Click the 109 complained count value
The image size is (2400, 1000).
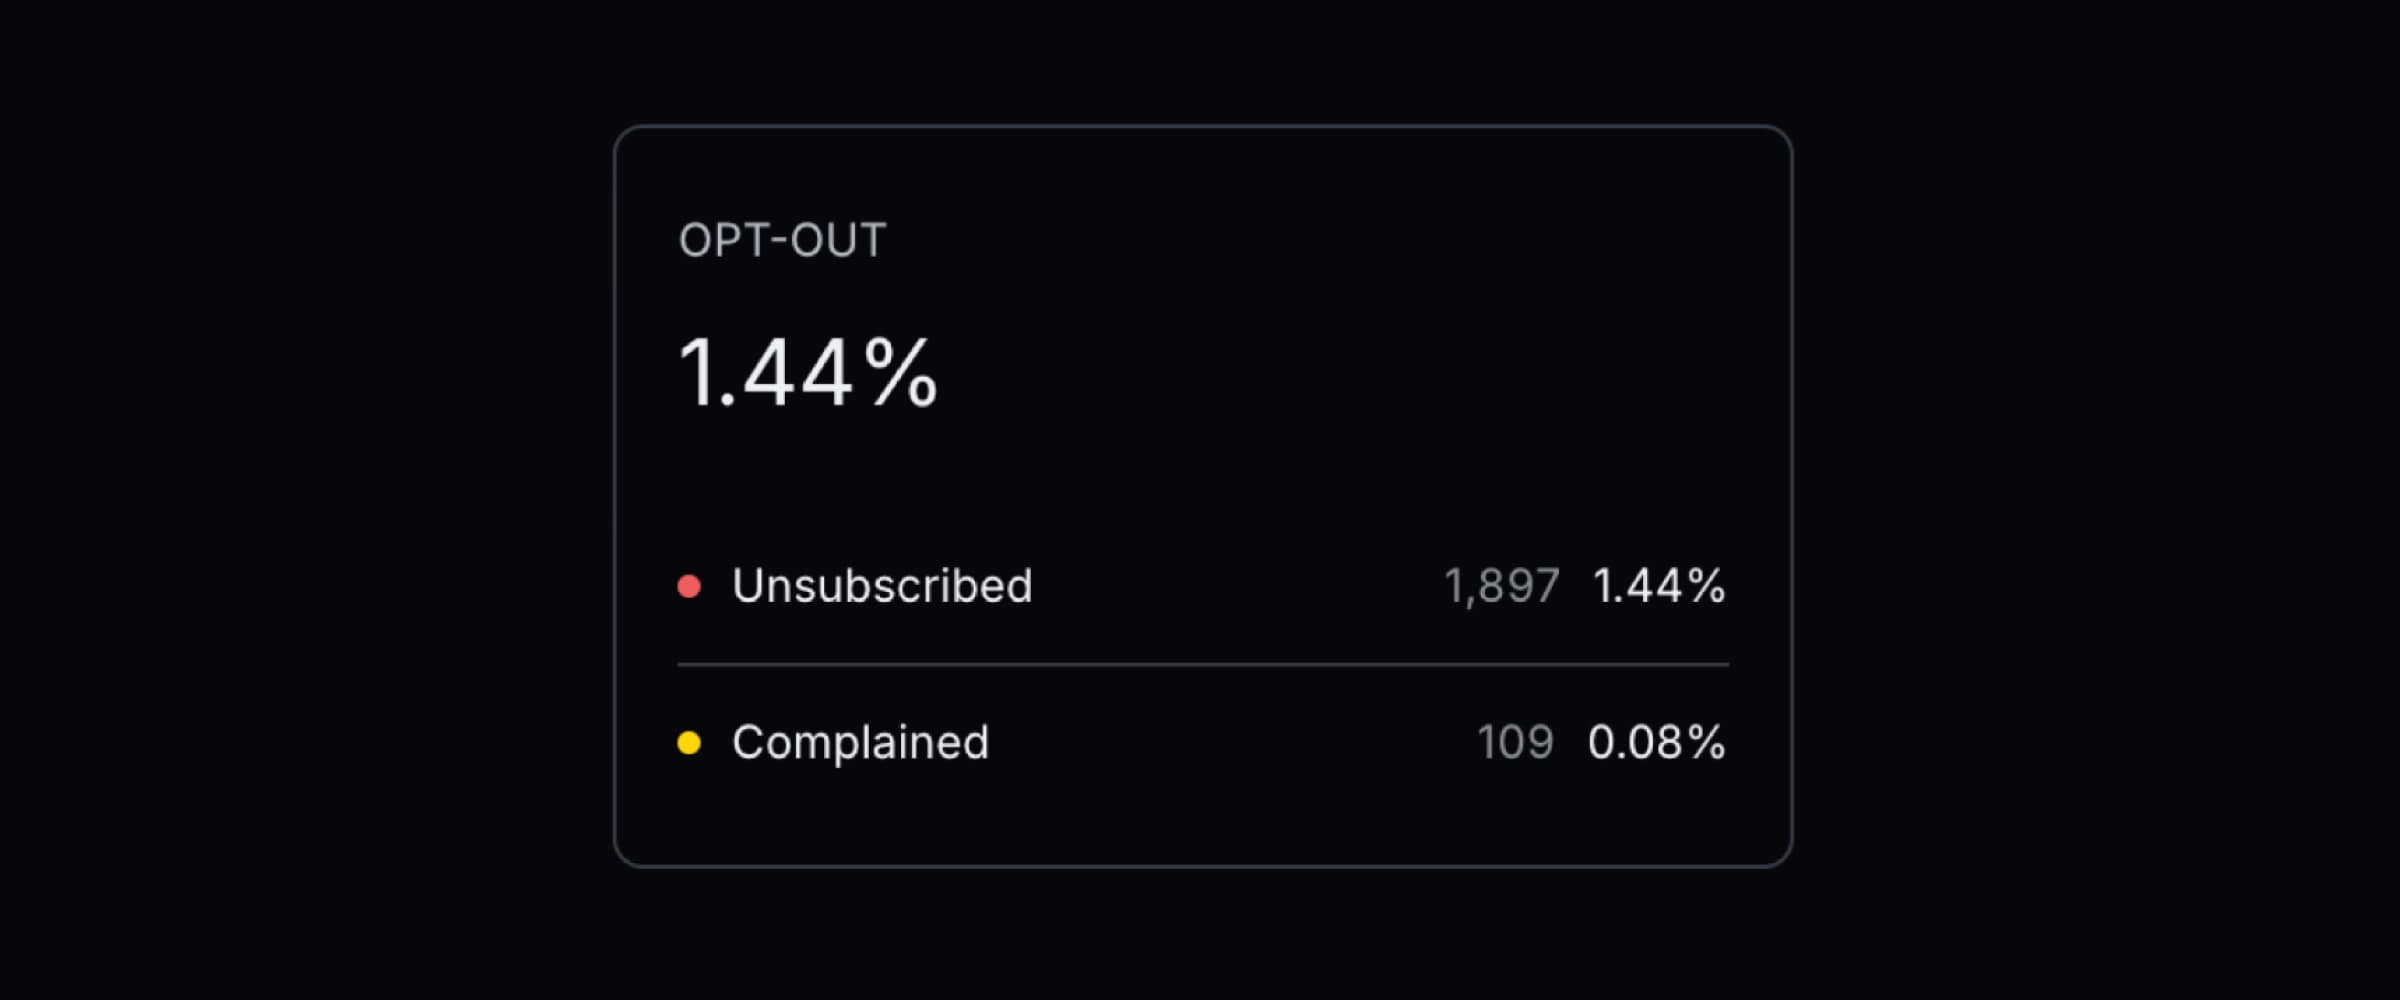tap(1516, 742)
